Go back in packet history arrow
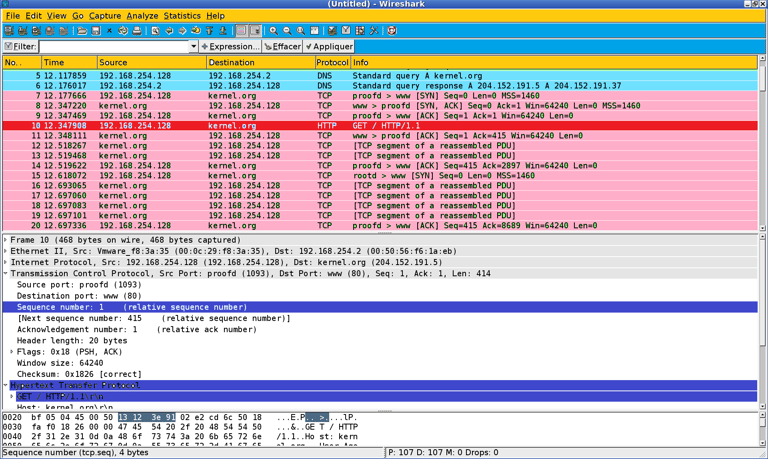Screen dimensions: 768x459 pos(169,31)
